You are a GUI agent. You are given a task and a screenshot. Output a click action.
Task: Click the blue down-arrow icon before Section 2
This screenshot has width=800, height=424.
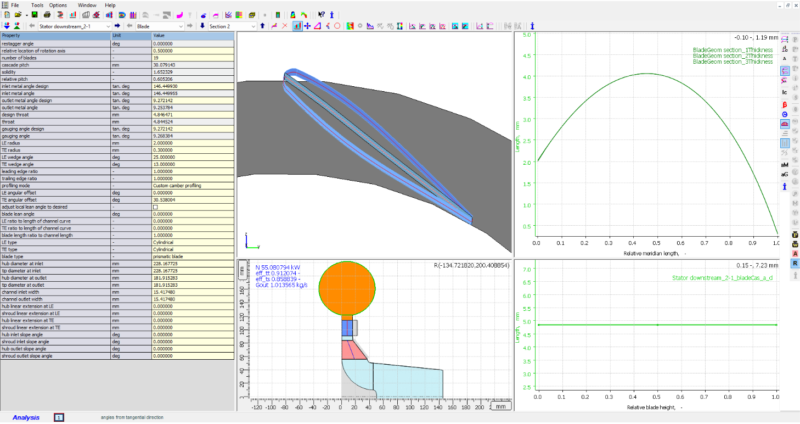coord(202,26)
